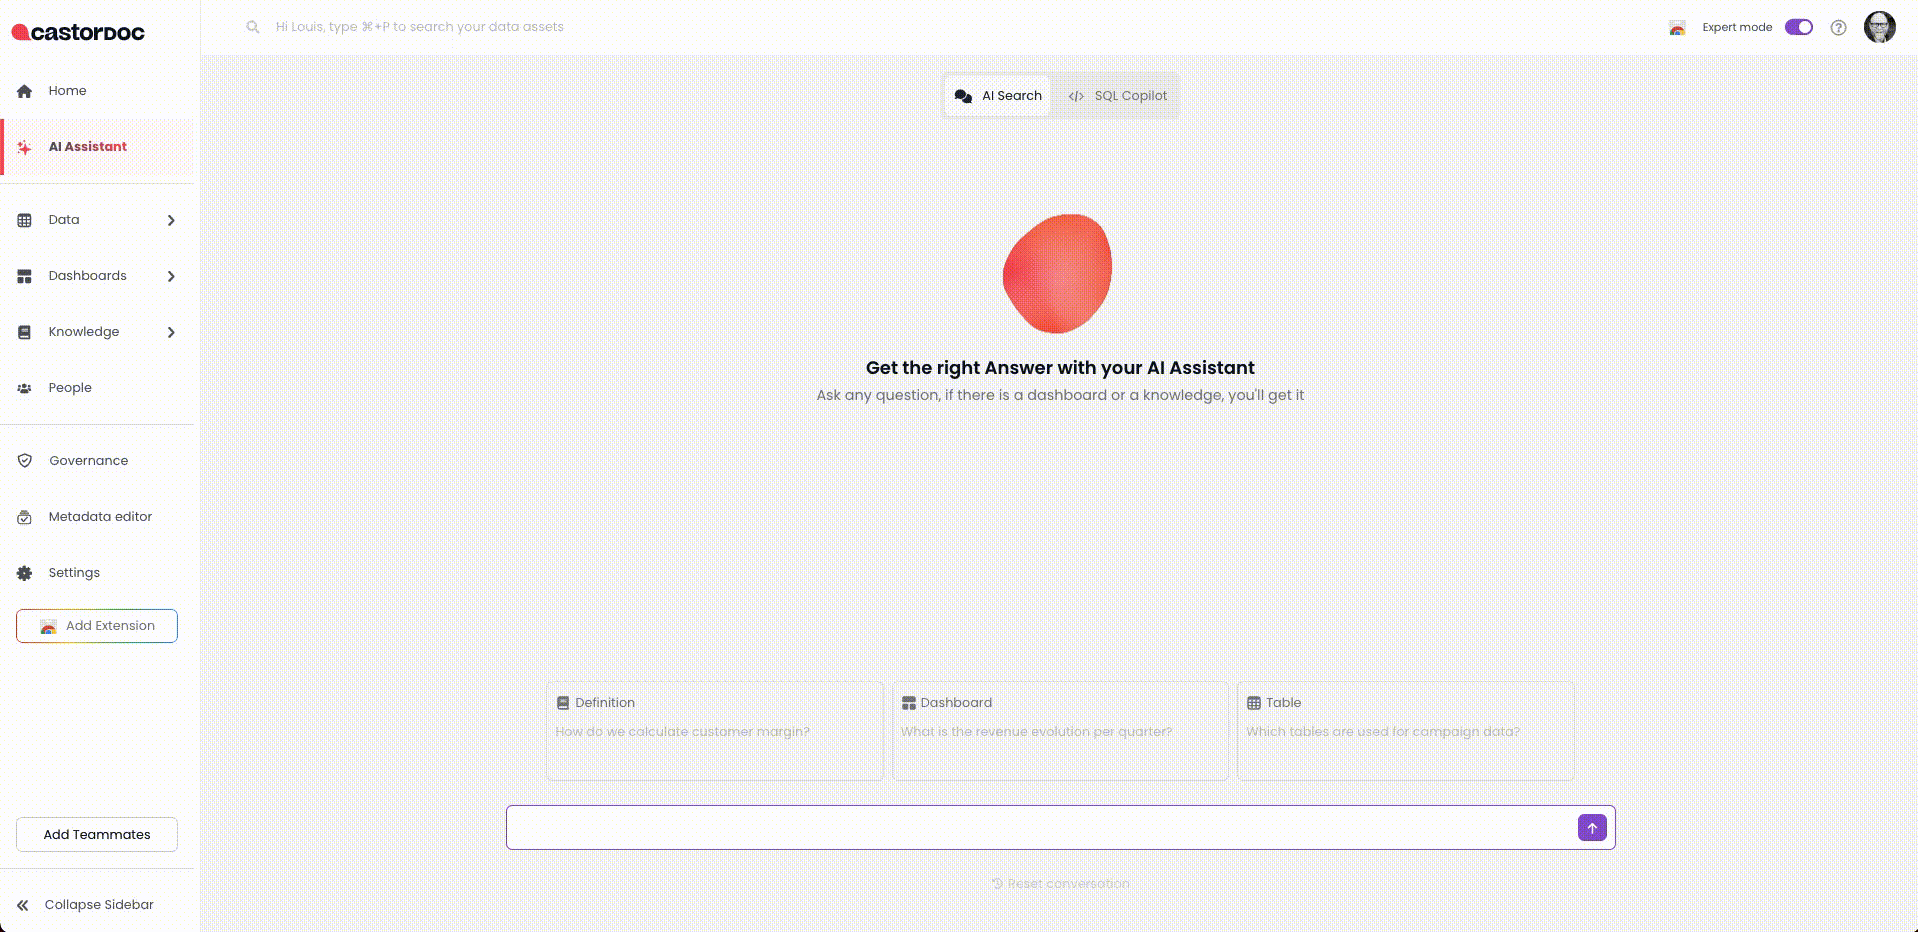Click the CastorDoc logo
The height and width of the screenshot is (932, 1918).
(78, 32)
